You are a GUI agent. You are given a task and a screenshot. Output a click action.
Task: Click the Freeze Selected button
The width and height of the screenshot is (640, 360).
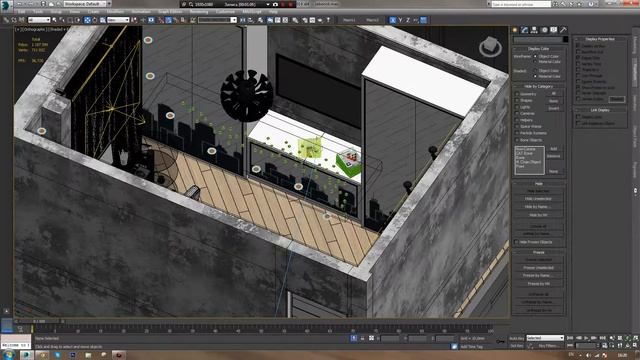click(538, 260)
